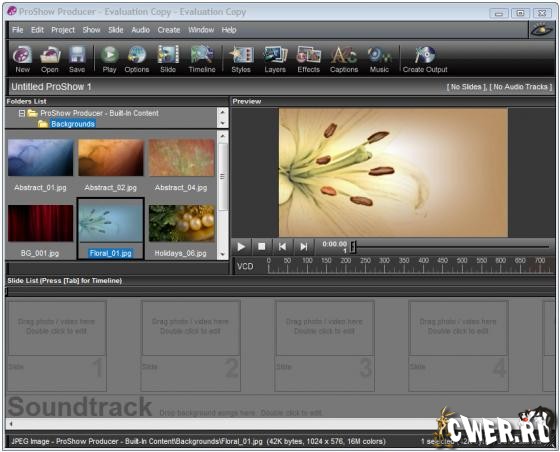The height and width of the screenshot is (452, 560).
Task: Click empty slide slot 1
Action: click(57, 346)
